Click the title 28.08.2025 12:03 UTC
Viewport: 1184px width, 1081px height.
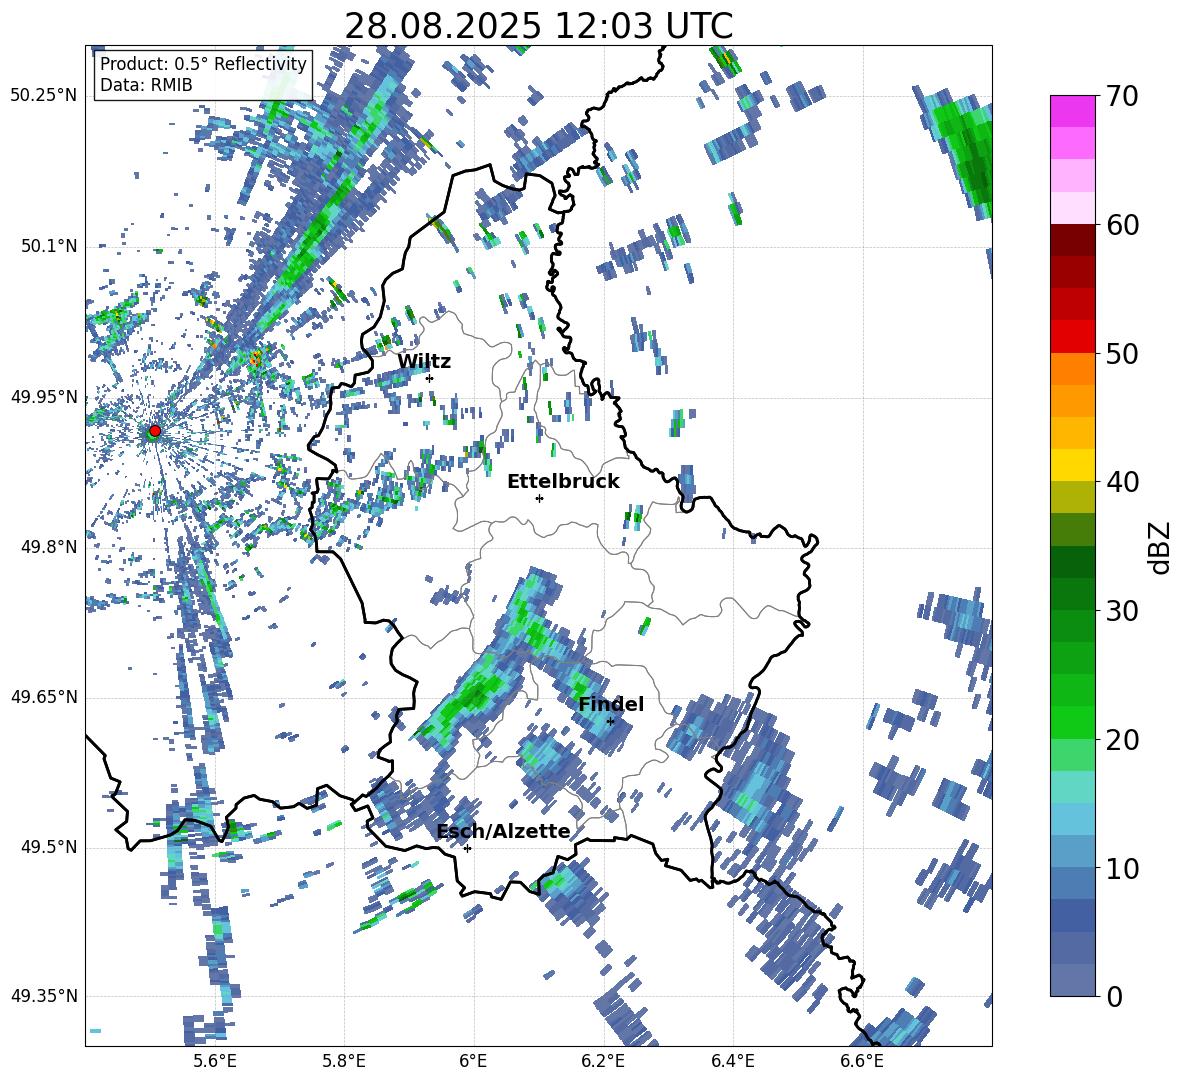(x=538, y=26)
